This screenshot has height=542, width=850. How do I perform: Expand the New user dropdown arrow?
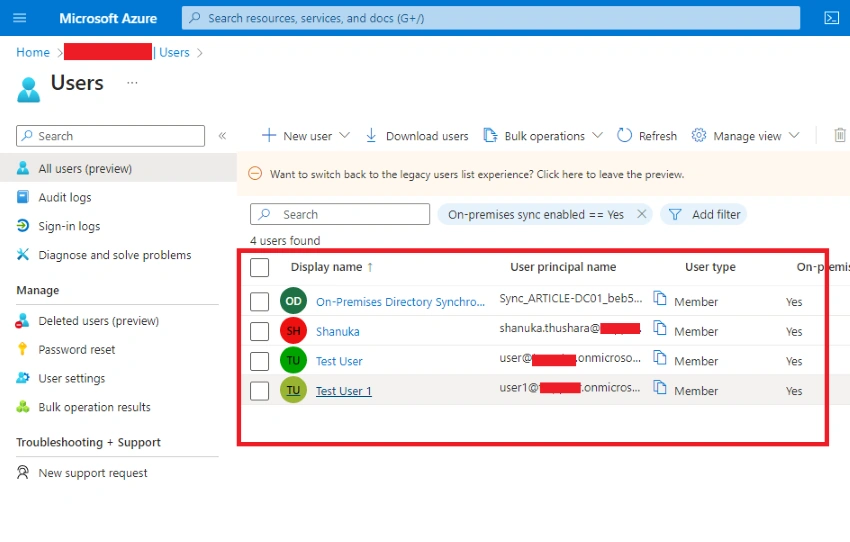point(344,136)
